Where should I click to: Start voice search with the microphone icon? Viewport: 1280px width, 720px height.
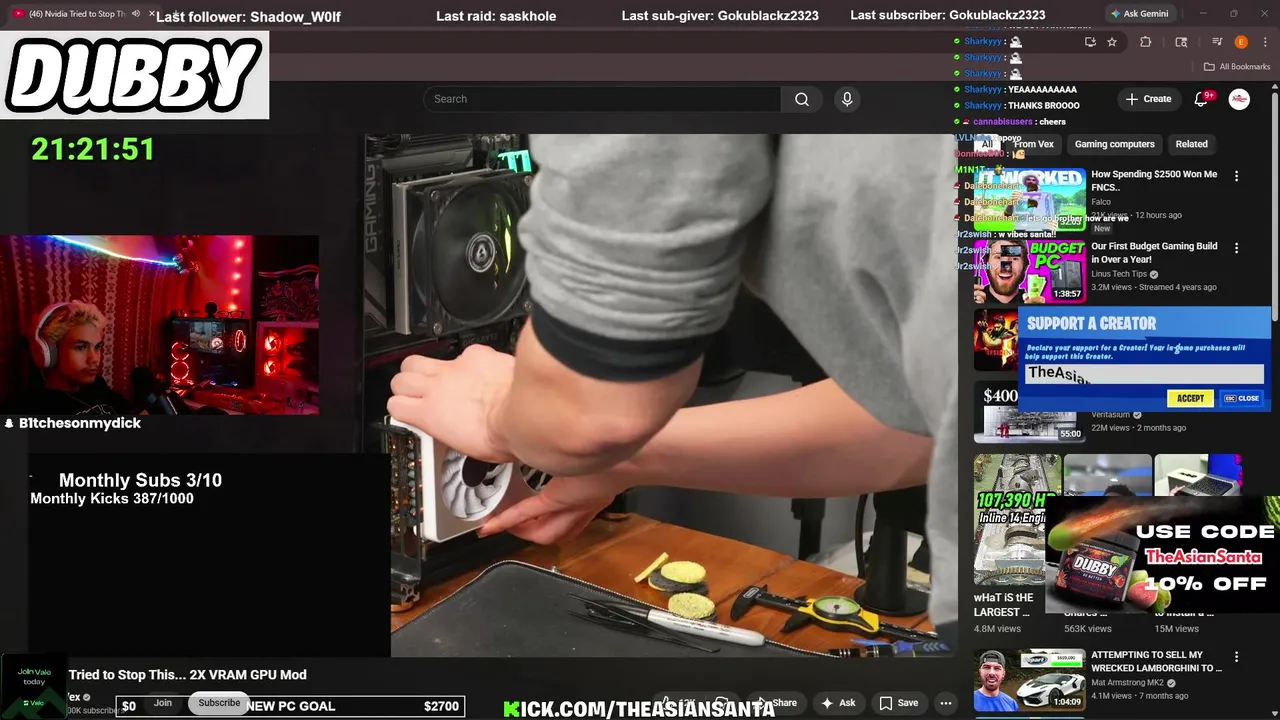pyautogui.click(x=847, y=99)
